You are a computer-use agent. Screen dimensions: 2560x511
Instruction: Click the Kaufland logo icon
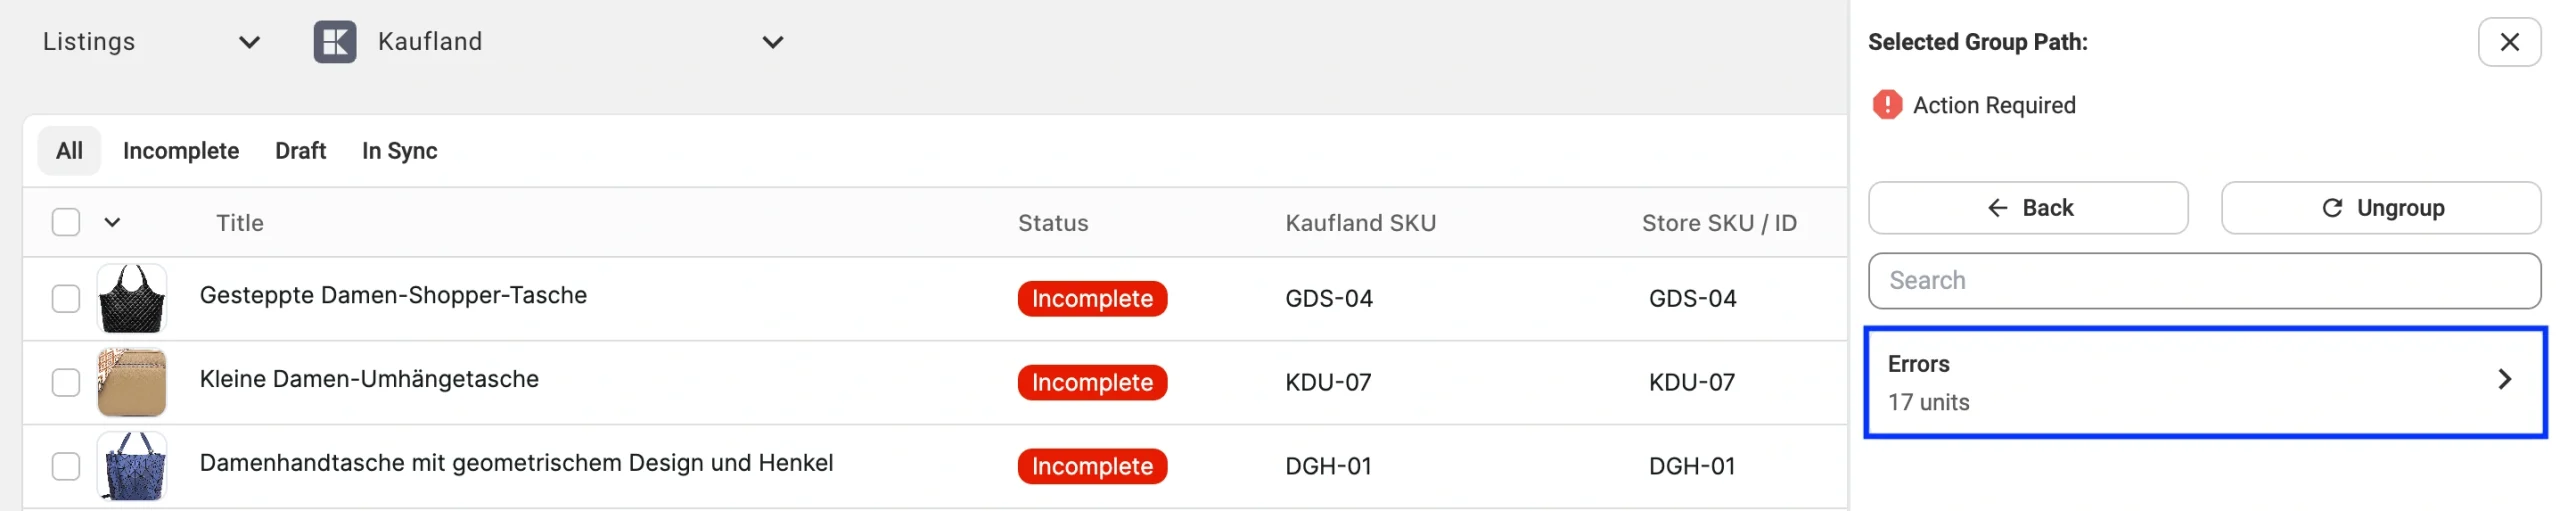tap(334, 42)
